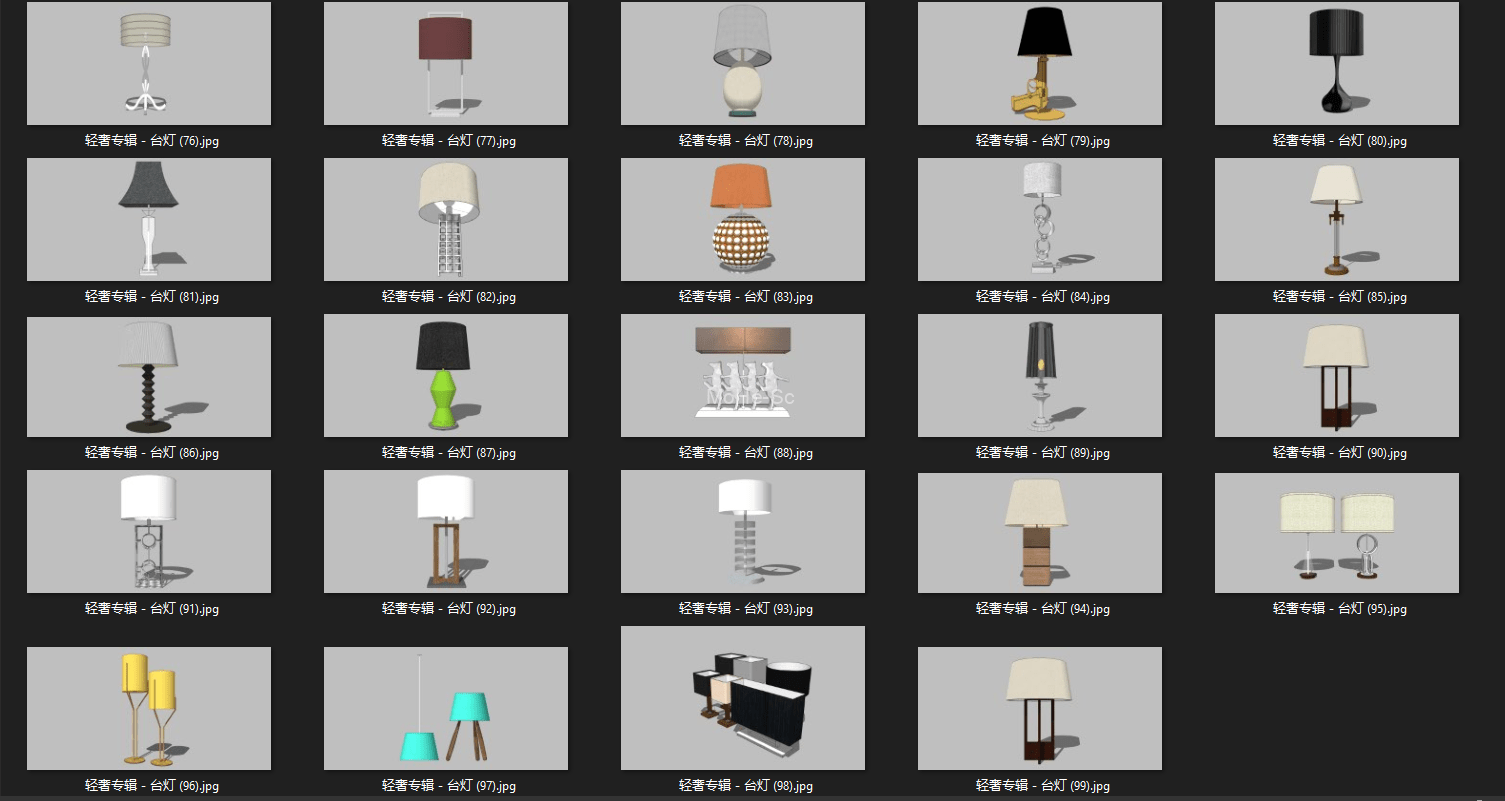Select the green gourd-base lamp 台灯 (87).jpg
The width and height of the screenshot is (1505, 801).
point(445,374)
